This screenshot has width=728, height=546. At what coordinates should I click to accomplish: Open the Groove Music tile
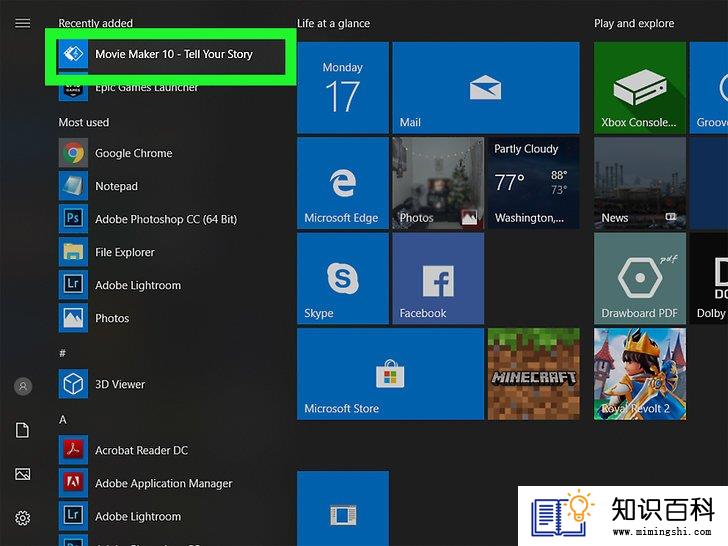pos(708,88)
